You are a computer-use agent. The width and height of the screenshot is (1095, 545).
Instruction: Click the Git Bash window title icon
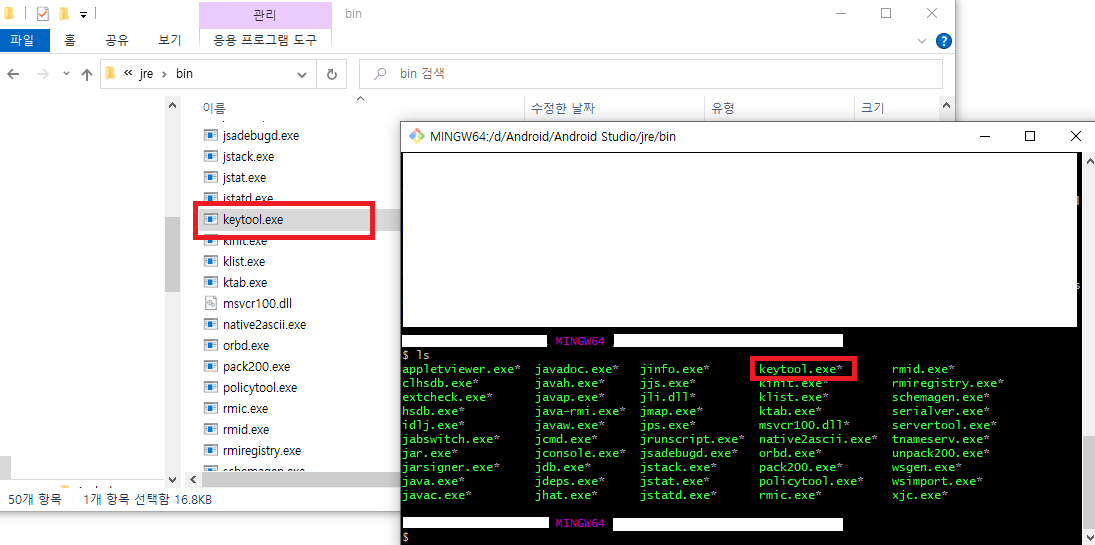point(416,136)
